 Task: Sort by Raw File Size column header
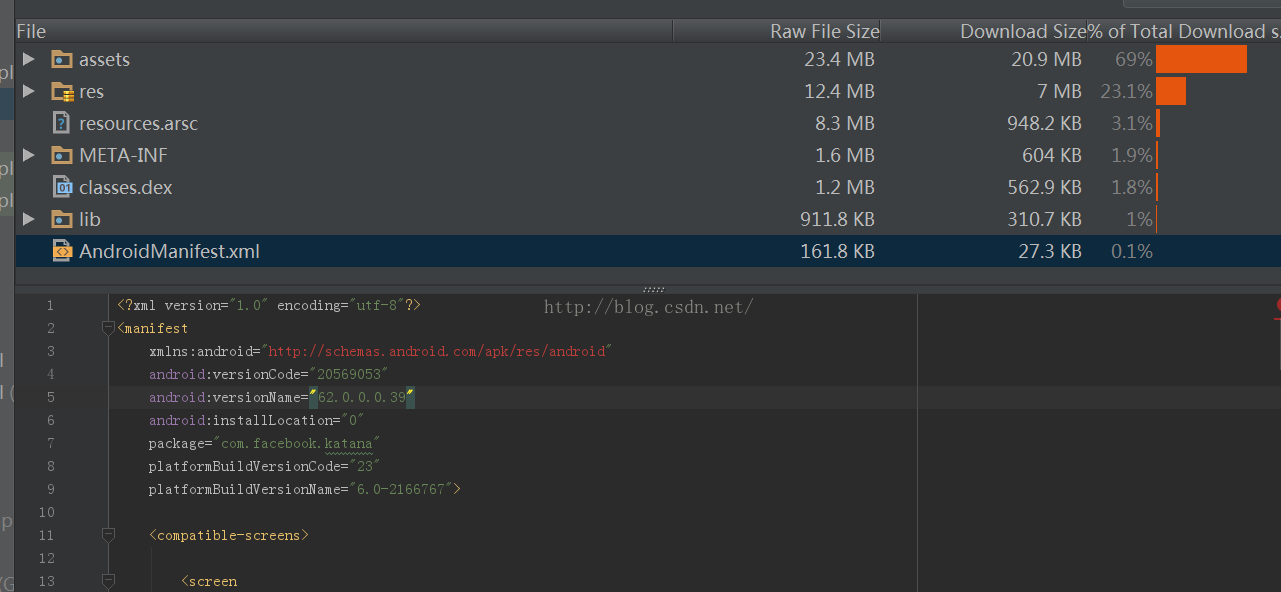coord(824,32)
